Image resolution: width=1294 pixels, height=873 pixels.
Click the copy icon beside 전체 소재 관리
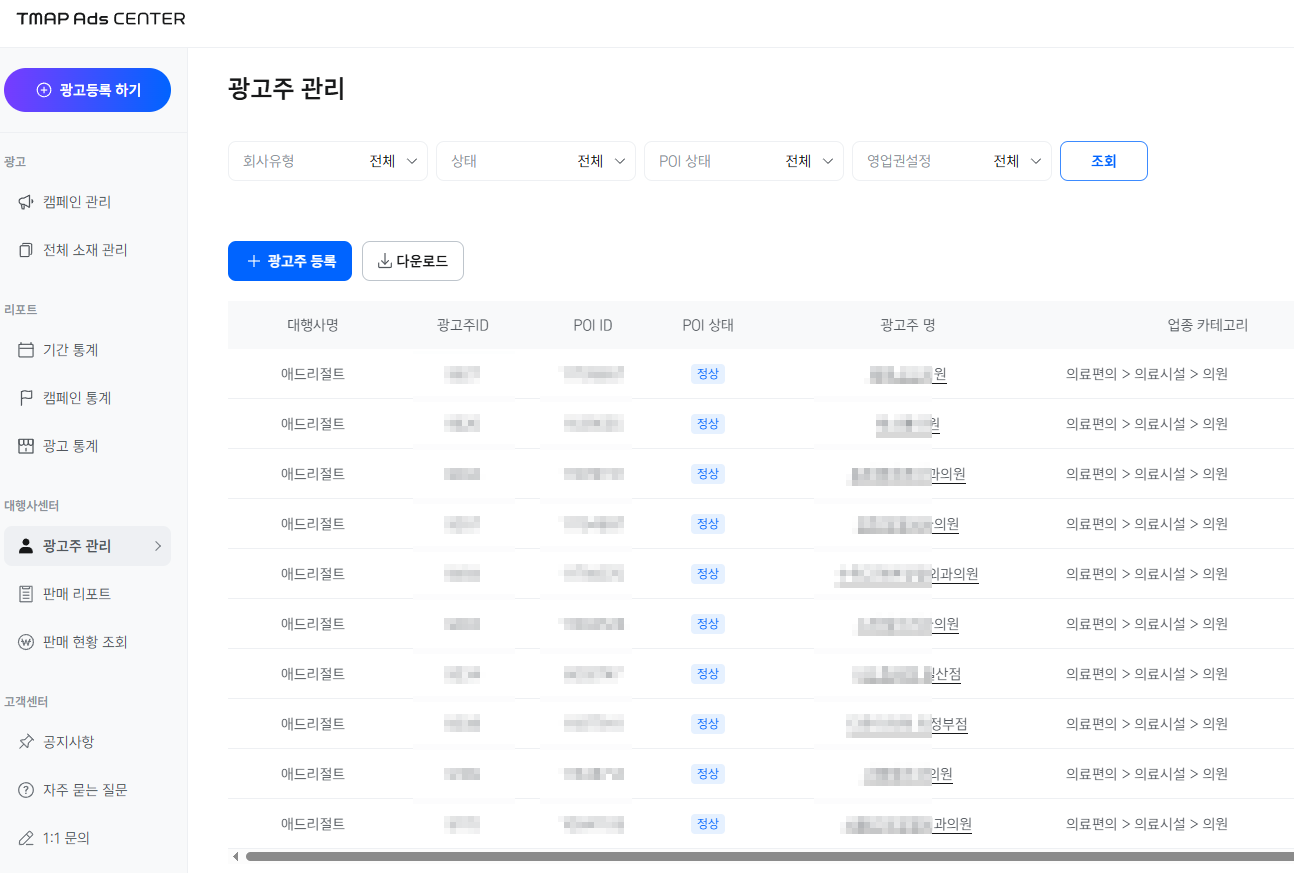click(x=26, y=250)
